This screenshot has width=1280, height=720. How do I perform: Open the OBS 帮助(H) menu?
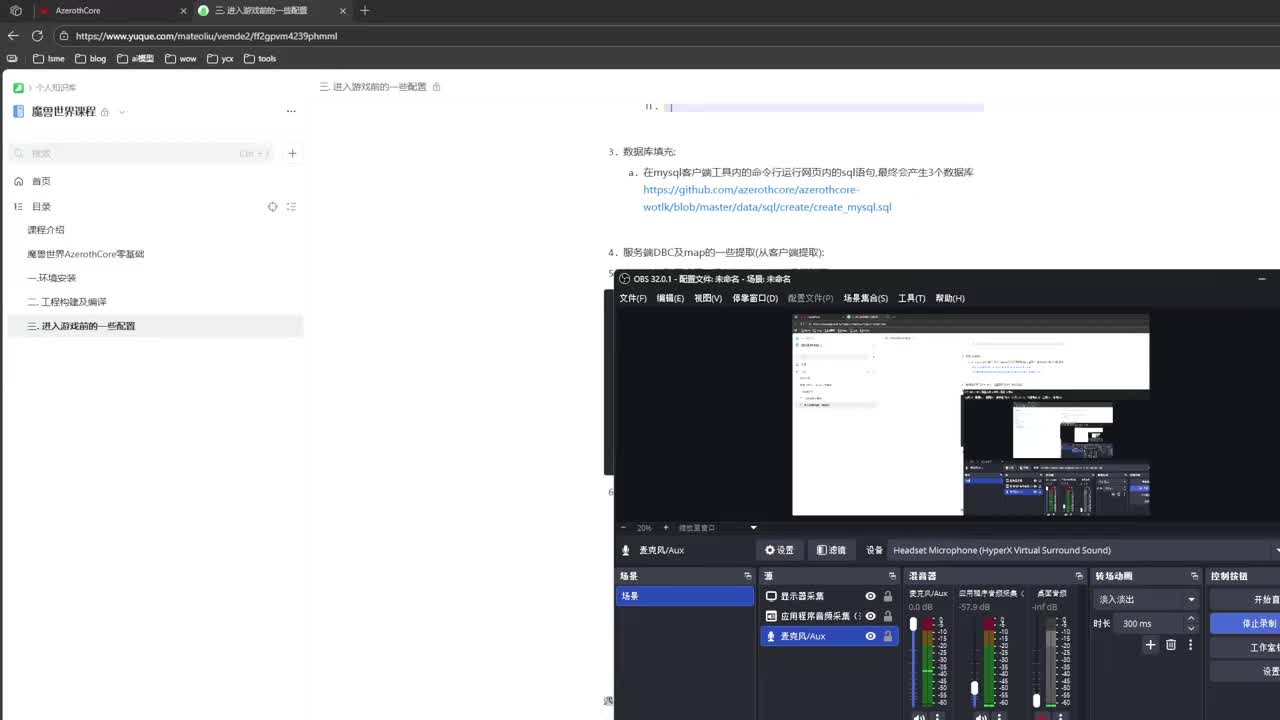tap(950, 298)
